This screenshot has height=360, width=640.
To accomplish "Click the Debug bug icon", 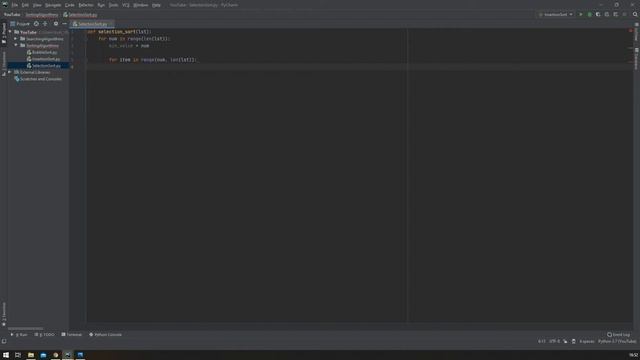I will pos(589,14).
